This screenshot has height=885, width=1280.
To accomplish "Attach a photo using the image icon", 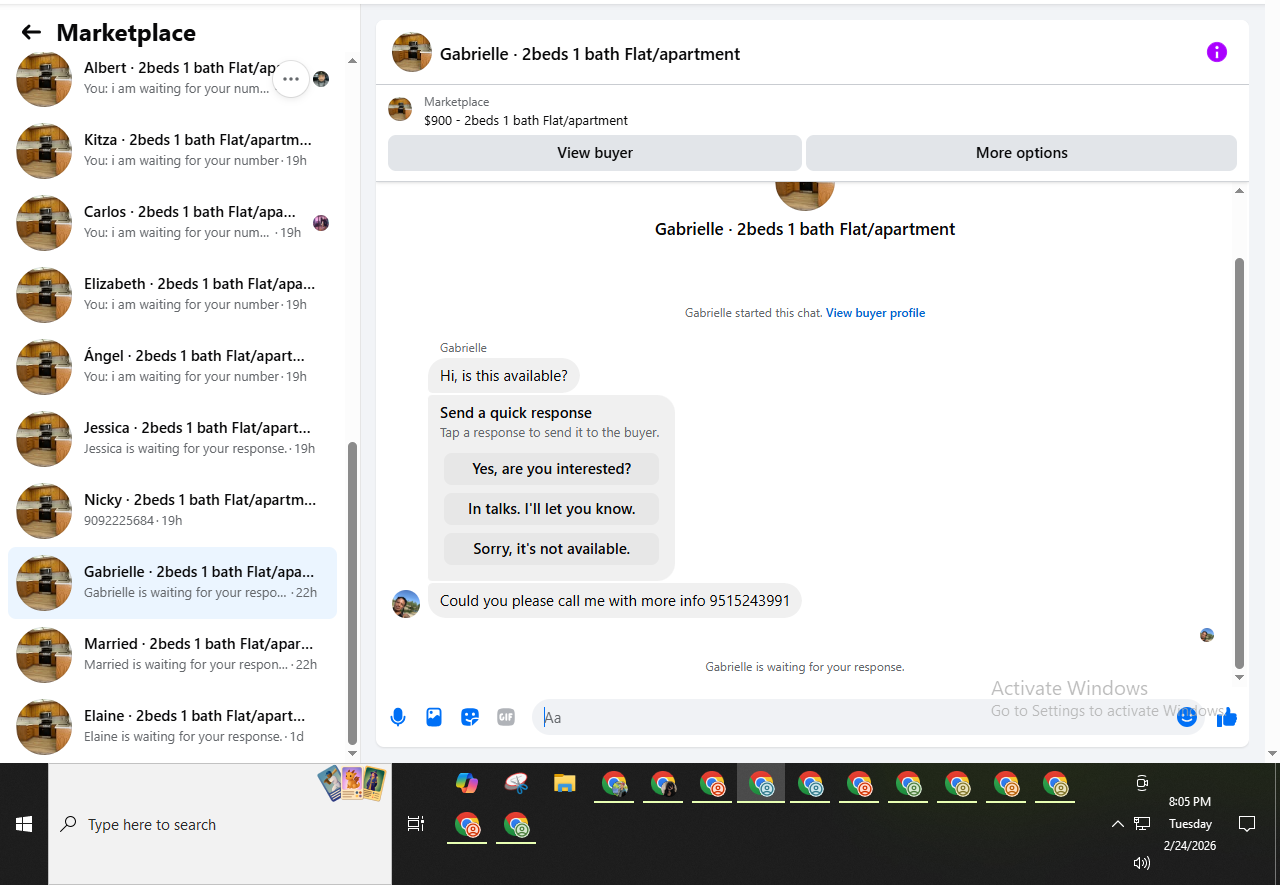I will tap(434, 717).
